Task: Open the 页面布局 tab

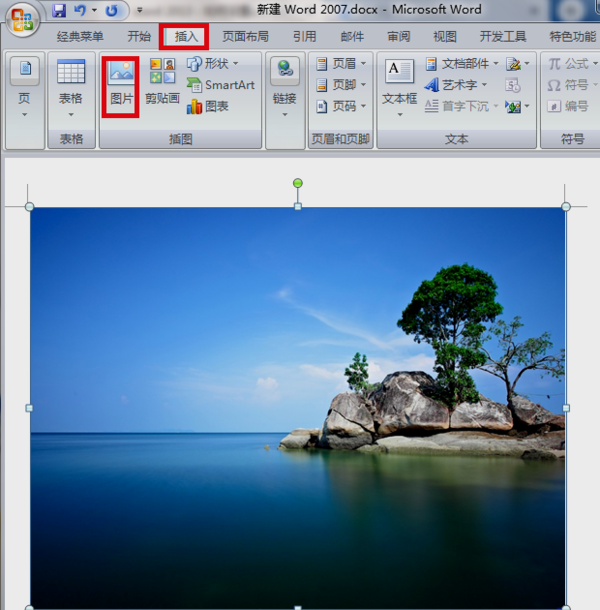Action: 245,37
